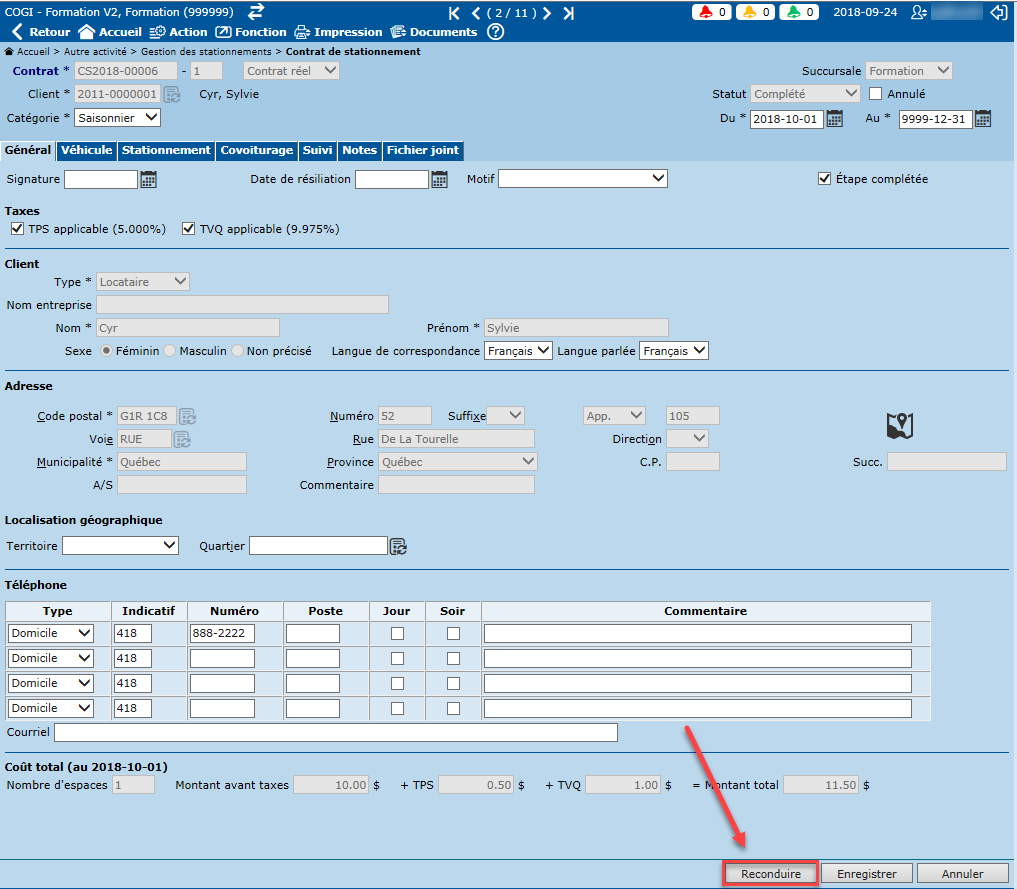This screenshot has height=889, width=1017.
Task: Toggle the Annulé checkbox
Action: pyautogui.click(x=876, y=94)
